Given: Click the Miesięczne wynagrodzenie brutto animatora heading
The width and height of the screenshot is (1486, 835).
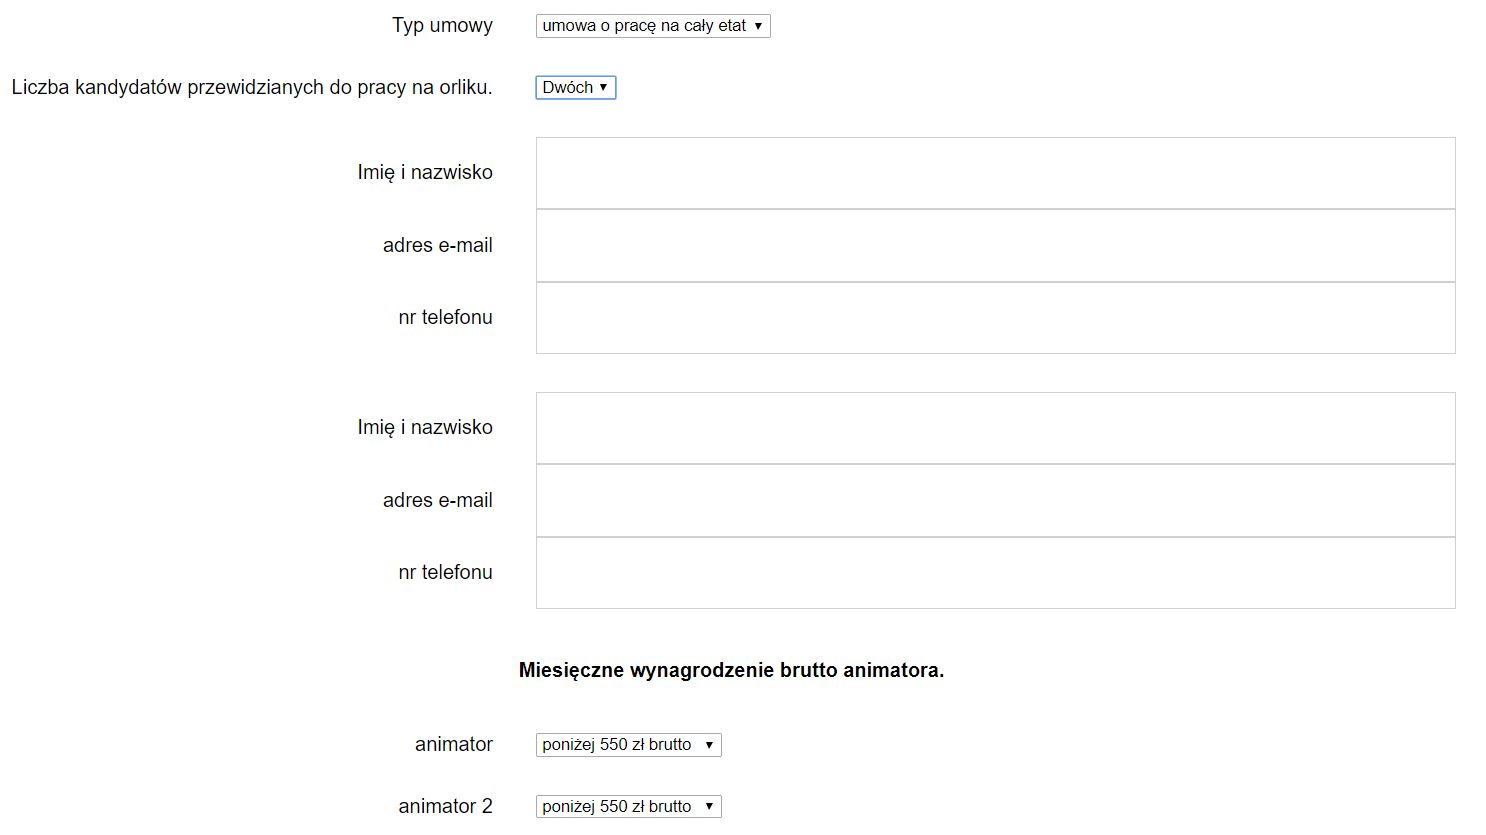Looking at the screenshot, I should [x=731, y=671].
